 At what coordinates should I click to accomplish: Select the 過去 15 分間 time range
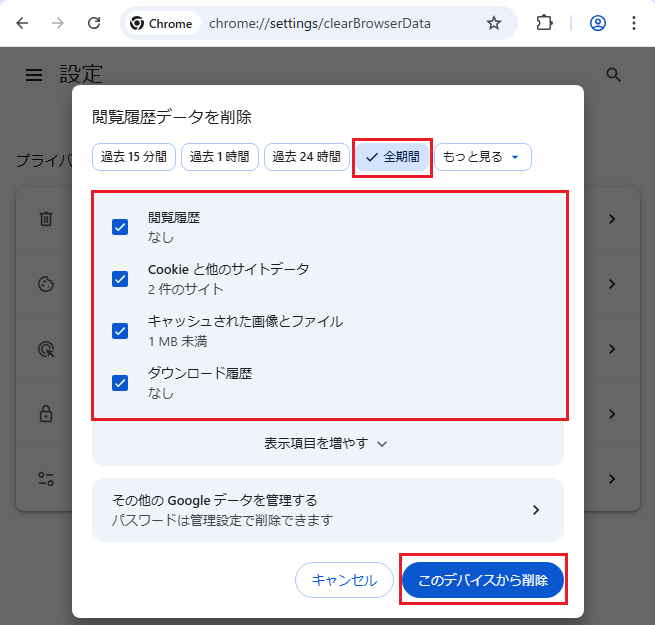click(134, 157)
